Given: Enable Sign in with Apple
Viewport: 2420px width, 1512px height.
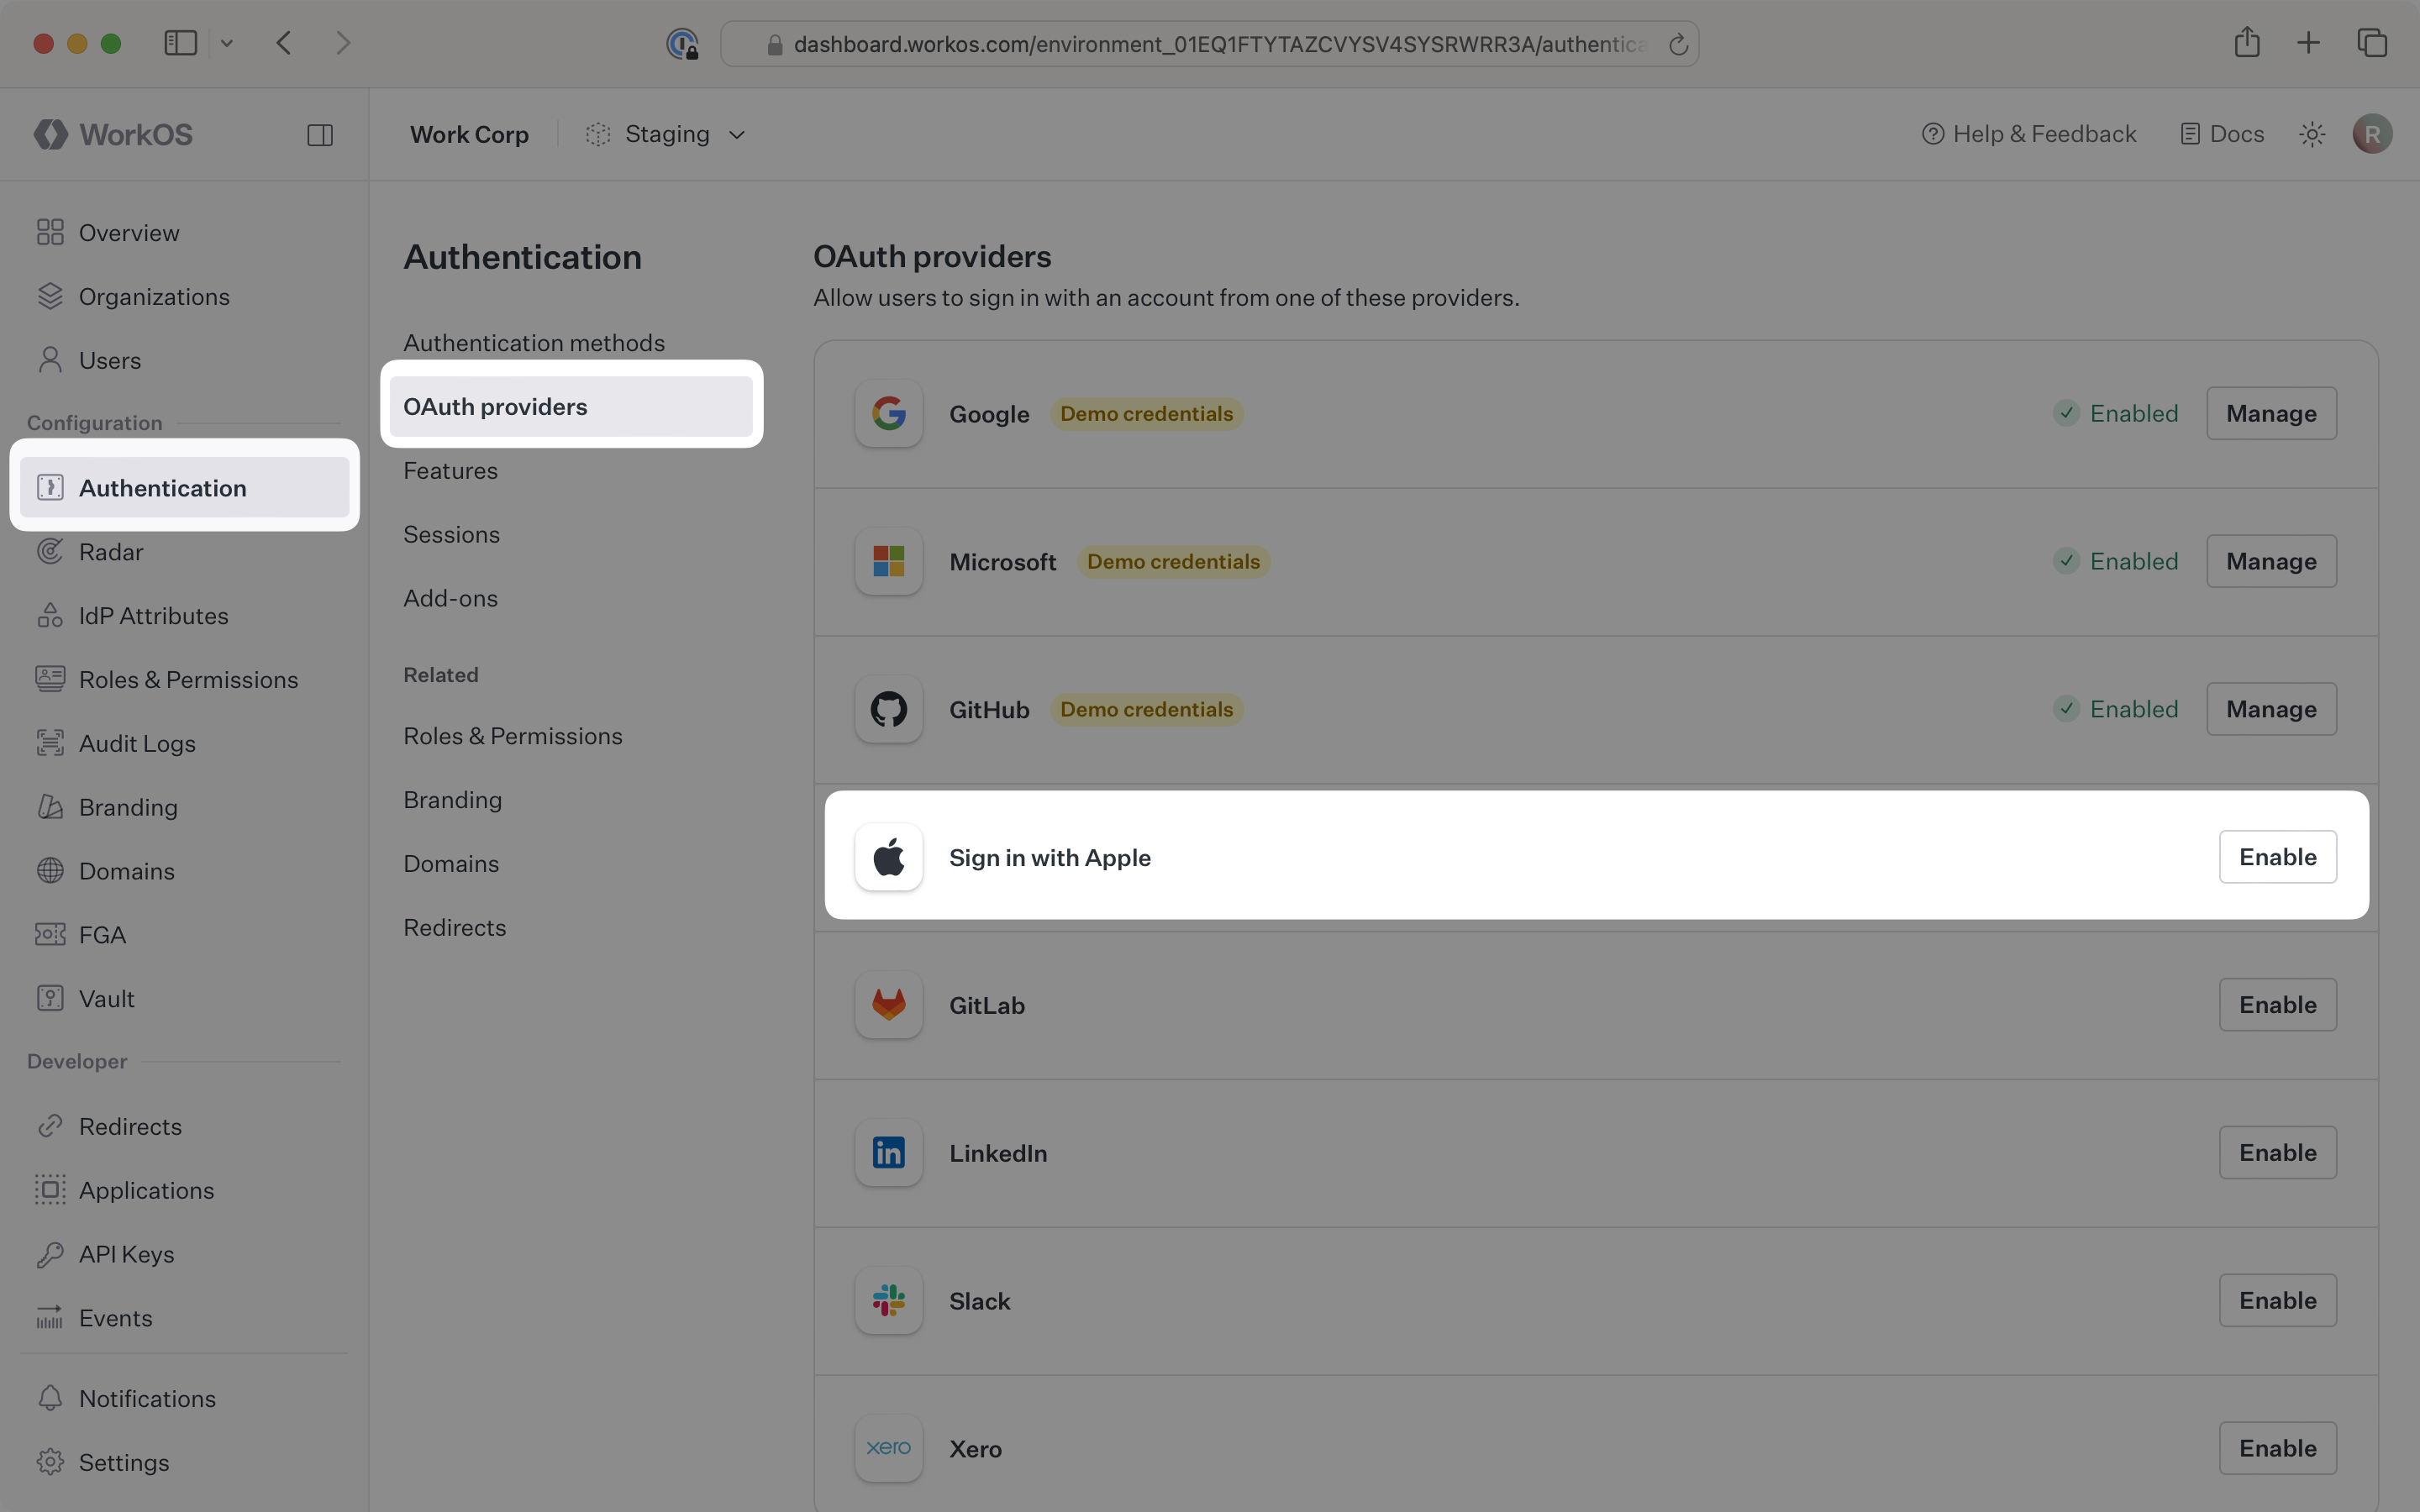Looking at the screenshot, I should click(2277, 857).
